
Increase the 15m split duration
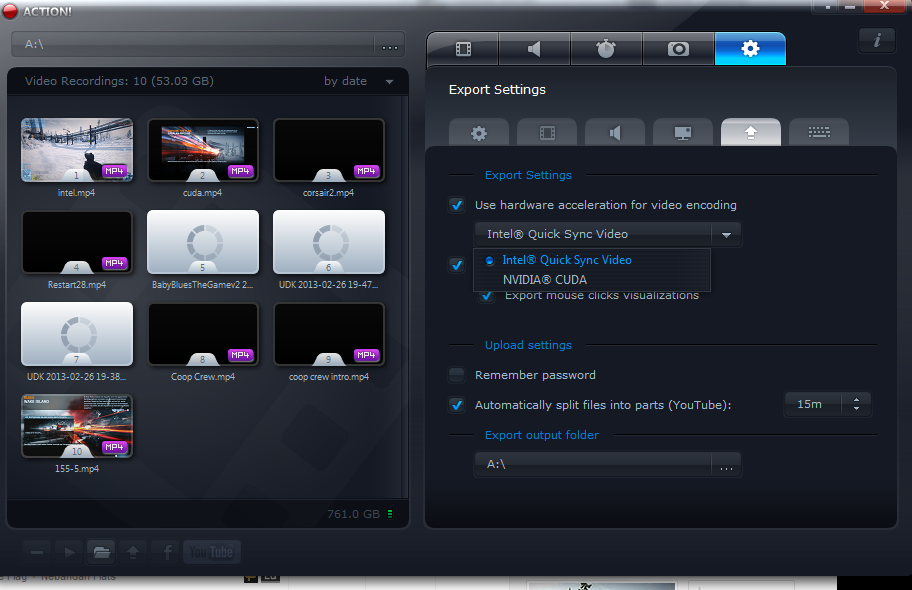tap(856, 400)
